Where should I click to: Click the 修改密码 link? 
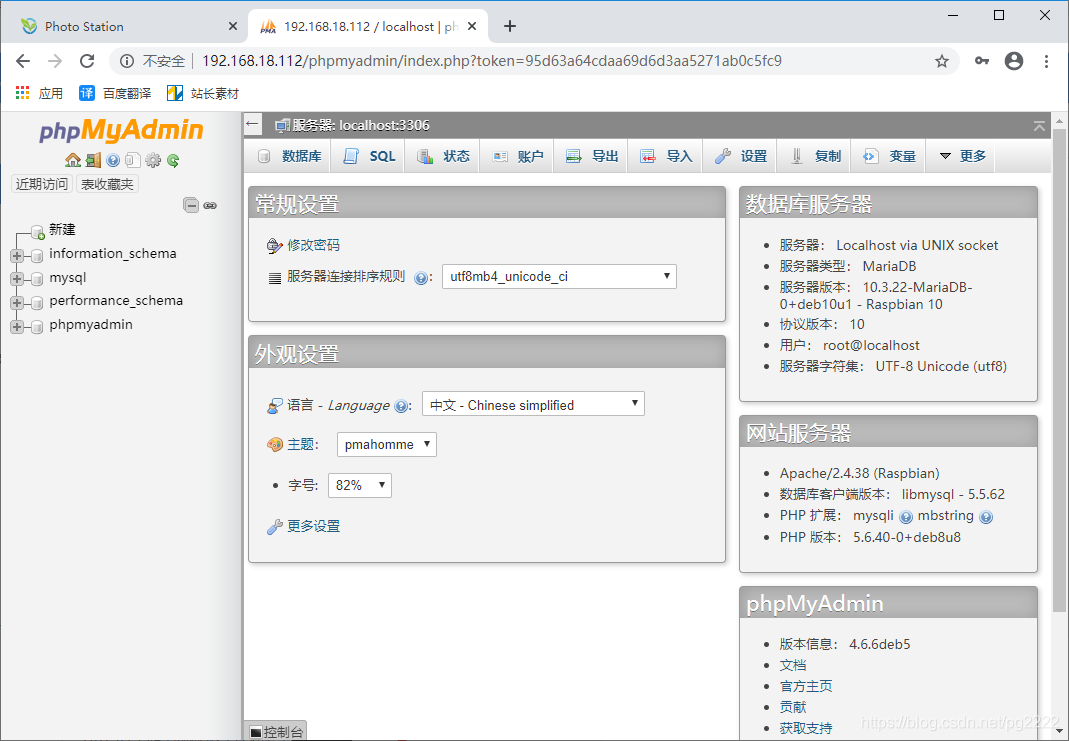tap(313, 245)
